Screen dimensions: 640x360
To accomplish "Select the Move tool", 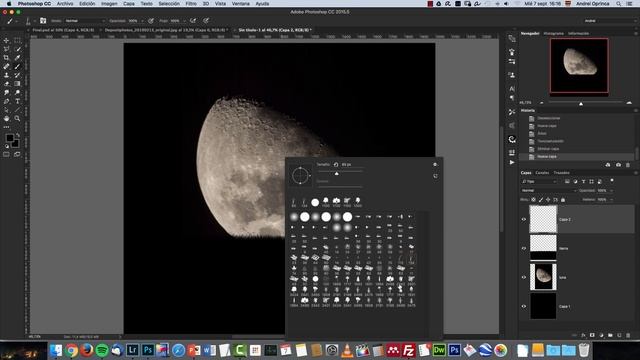I will point(7,40).
